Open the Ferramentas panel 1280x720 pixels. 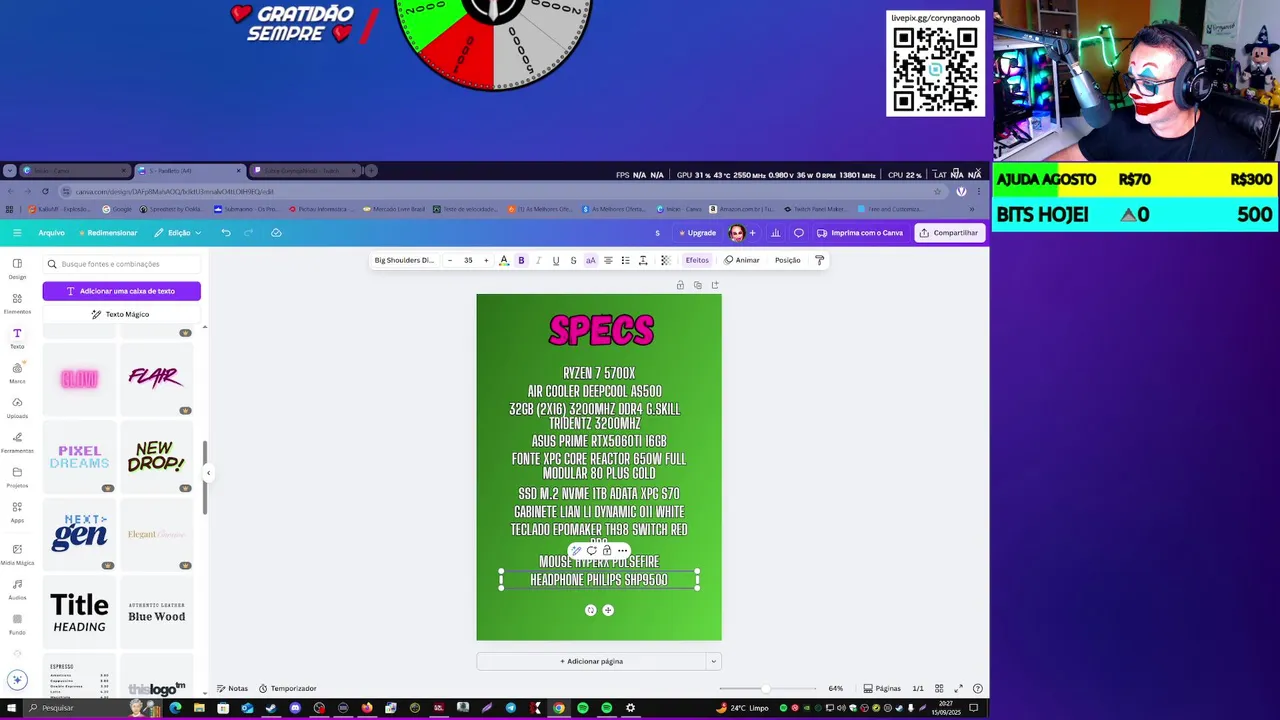tap(17, 442)
